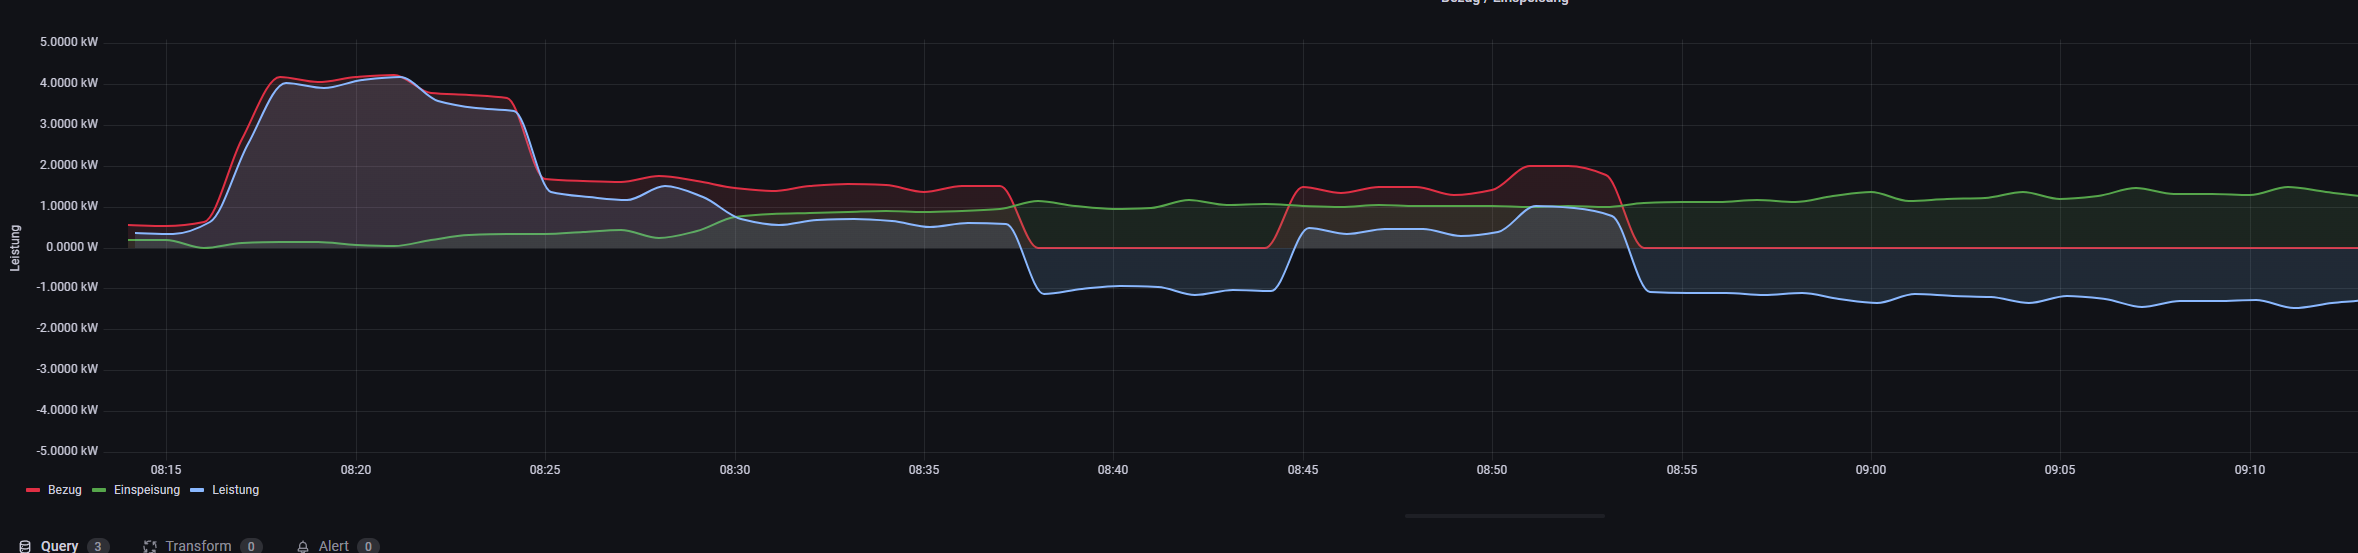Switch to the Transform tab

tap(198, 546)
